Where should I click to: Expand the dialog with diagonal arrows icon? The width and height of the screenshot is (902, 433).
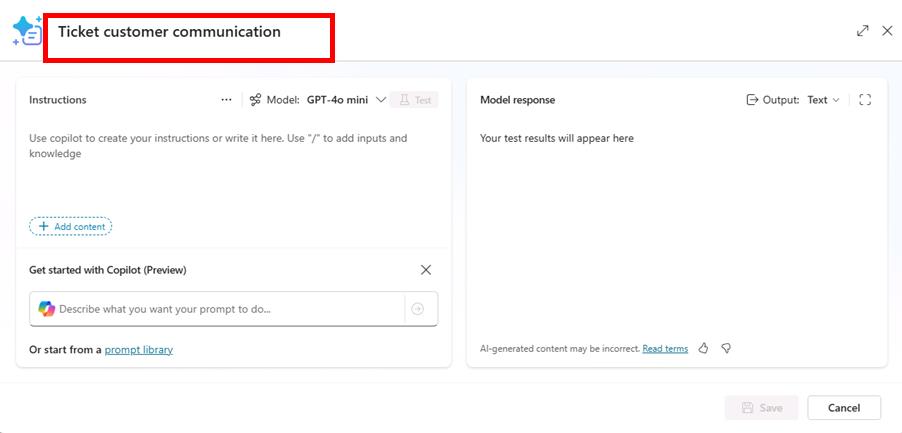click(x=862, y=31)
